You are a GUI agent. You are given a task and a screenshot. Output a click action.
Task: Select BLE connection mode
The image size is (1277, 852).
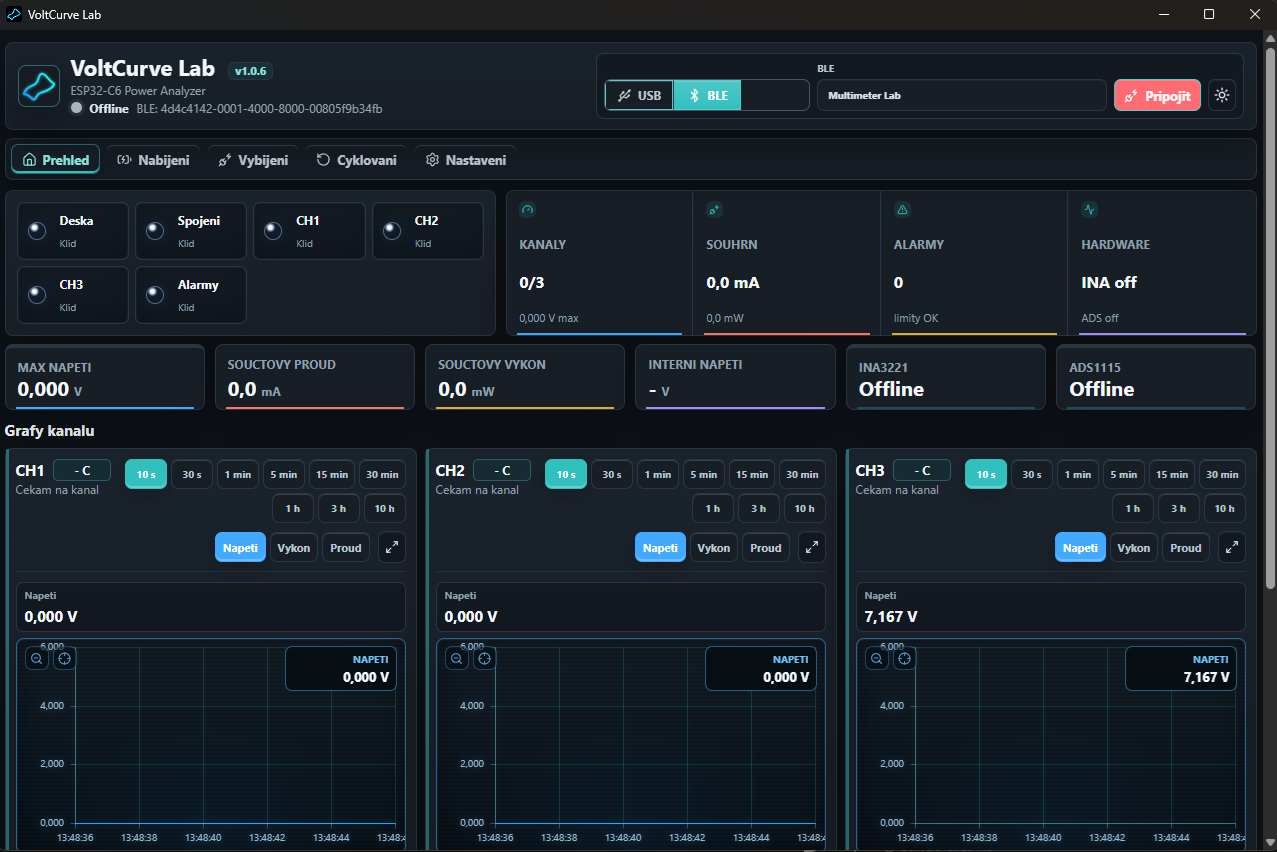(x=708, y=96)
